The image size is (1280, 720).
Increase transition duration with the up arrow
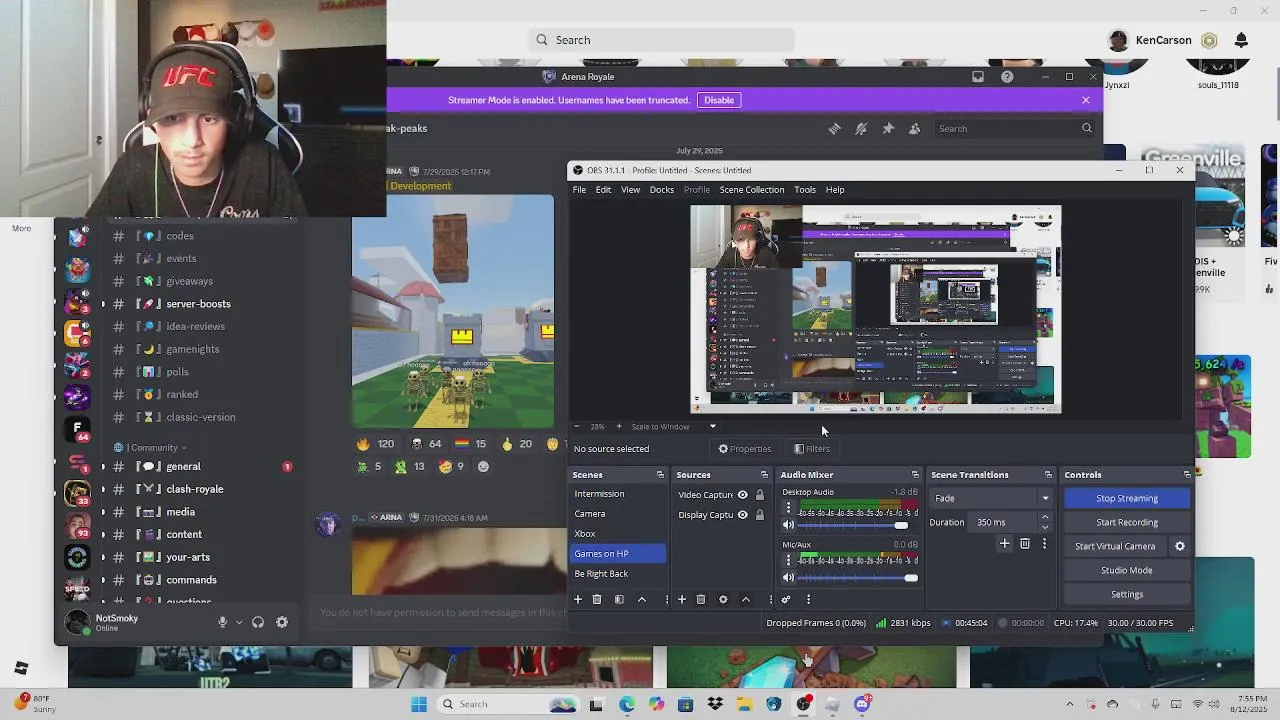(1045, 517)
